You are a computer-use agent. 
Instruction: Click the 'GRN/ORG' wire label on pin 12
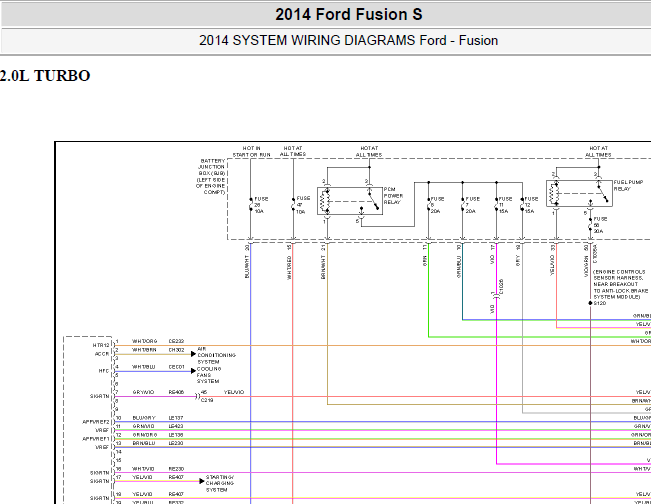click(144, 435)
